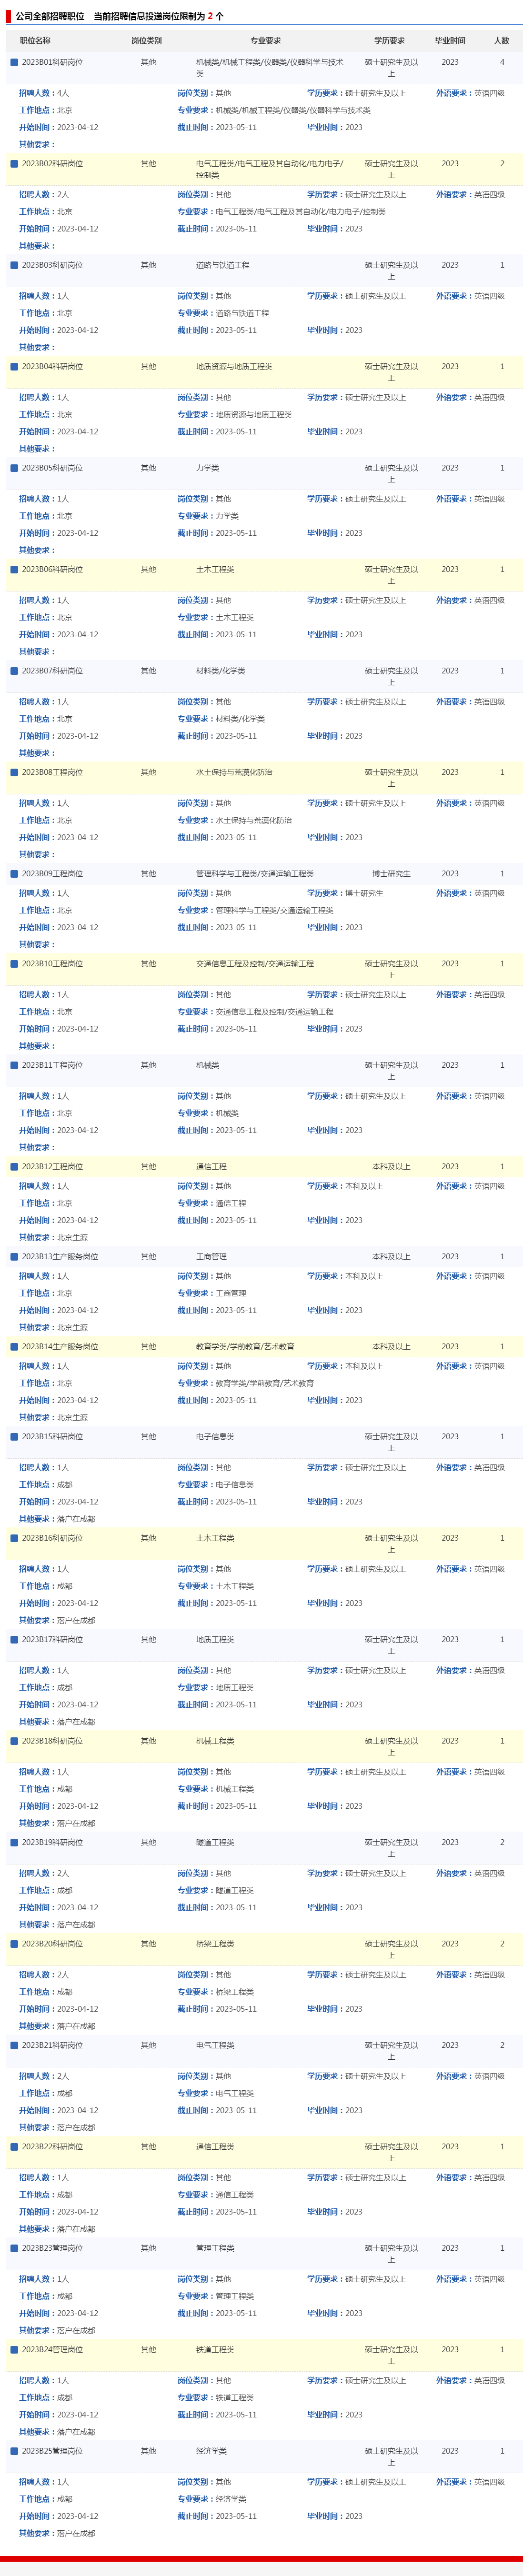Image resolution: width=523 pixels, height=2576 pixels.
Task: Open the 2023B25管理岗位 job title
Action: [52, 2451]
